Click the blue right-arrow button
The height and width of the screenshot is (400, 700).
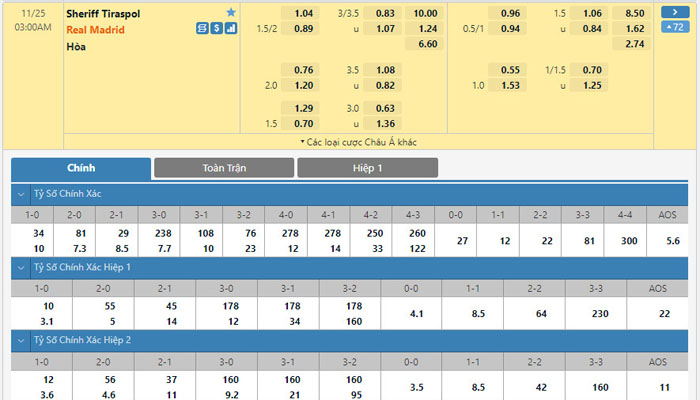click(675, 12)
